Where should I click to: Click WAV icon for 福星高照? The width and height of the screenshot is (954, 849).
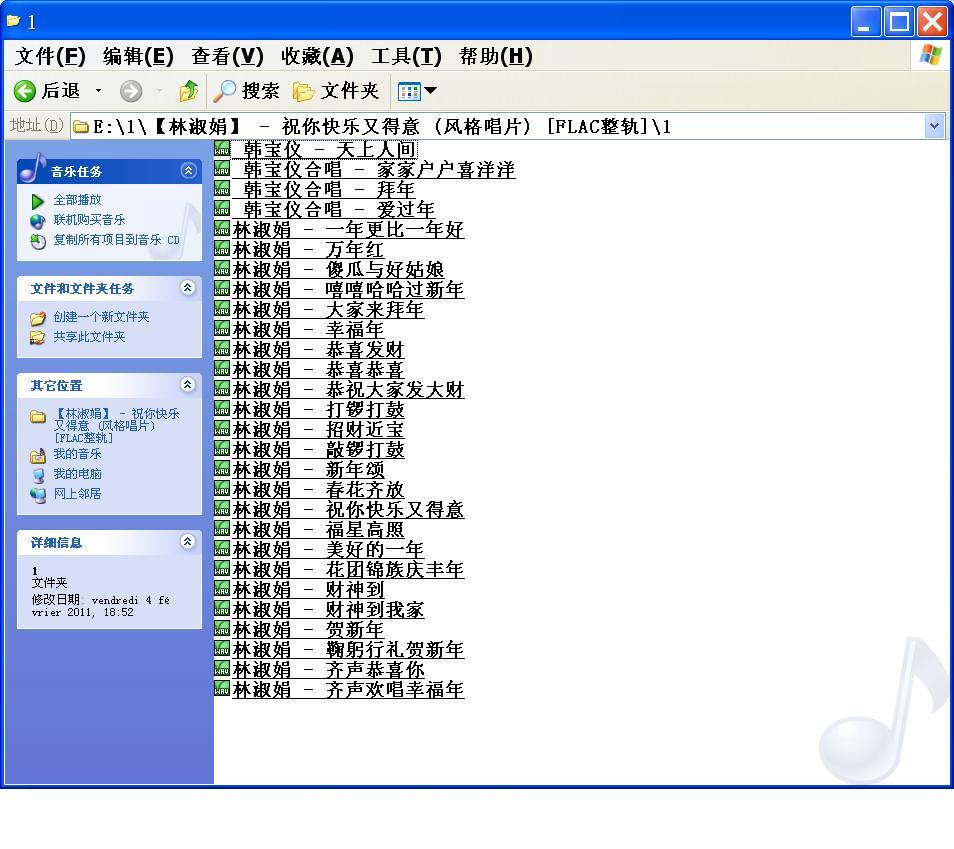click(222, 529)
